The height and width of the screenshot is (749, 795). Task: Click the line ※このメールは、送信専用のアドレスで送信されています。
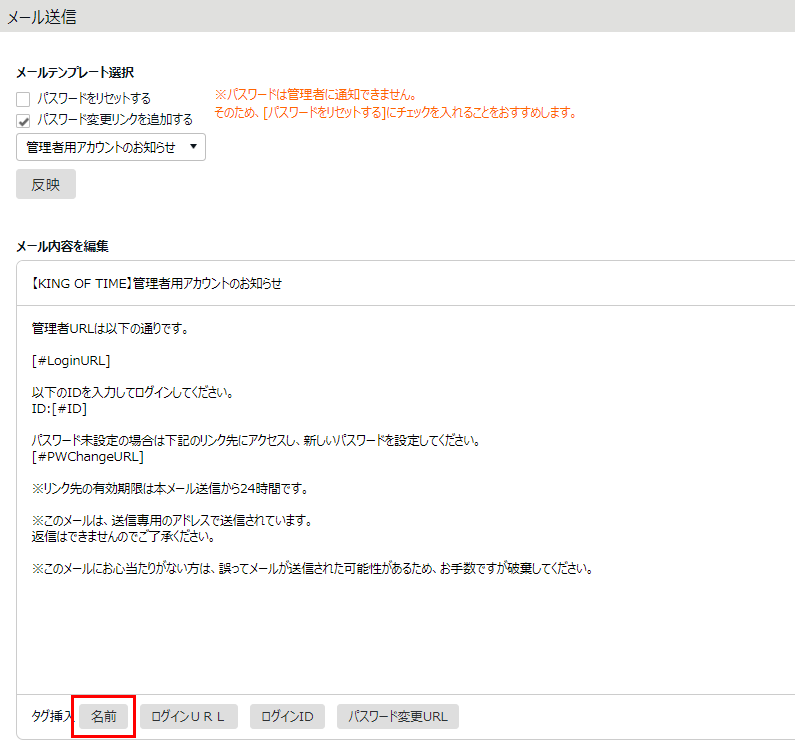pyautogui.click(x=172, y=520)
